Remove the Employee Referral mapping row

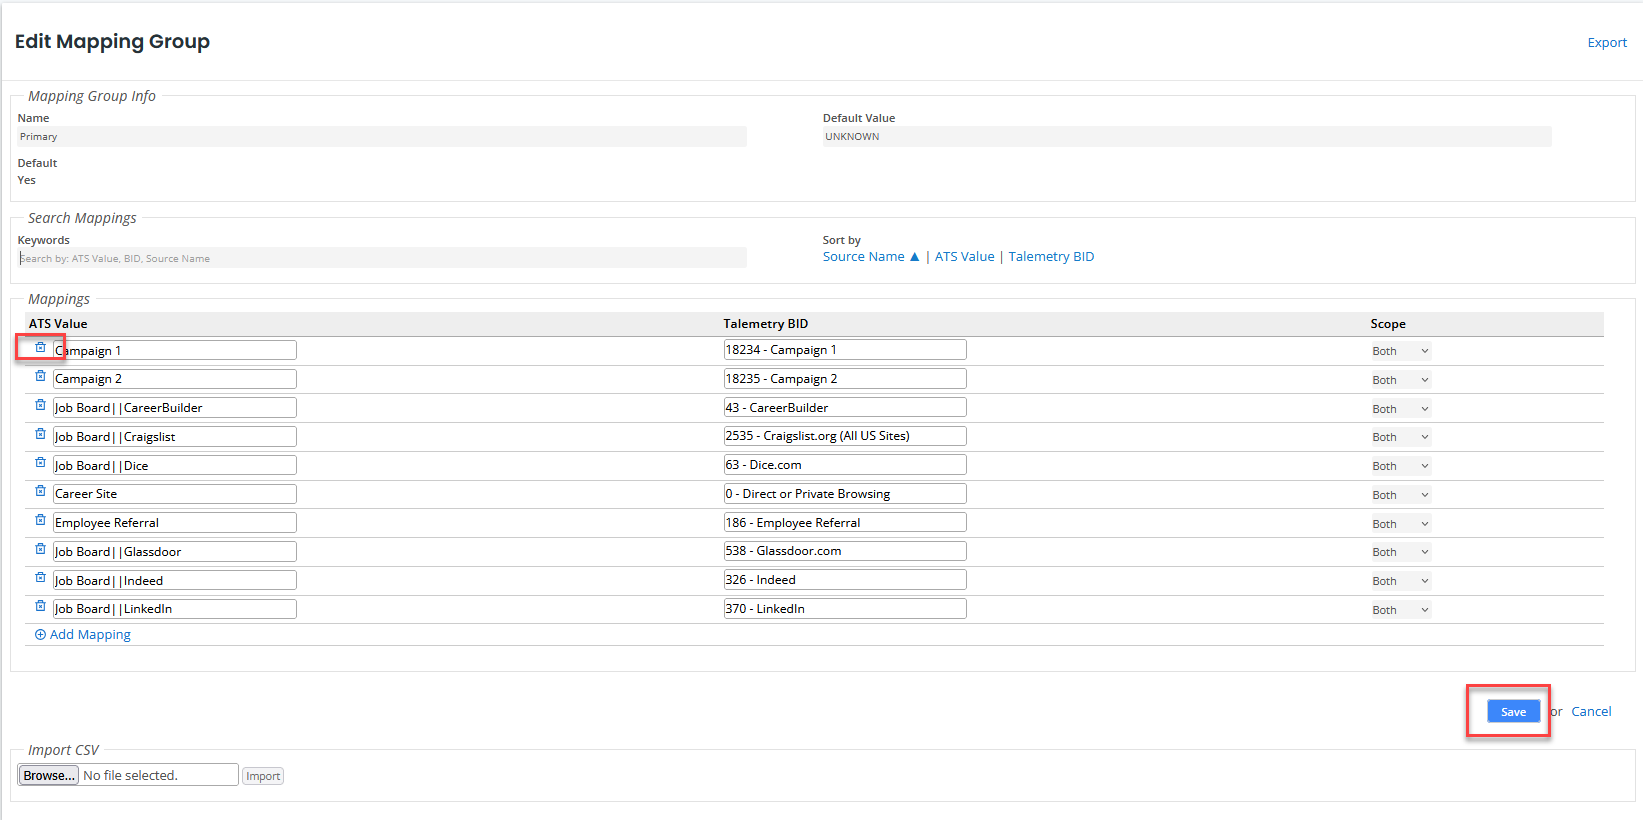[x=40, y=521]
